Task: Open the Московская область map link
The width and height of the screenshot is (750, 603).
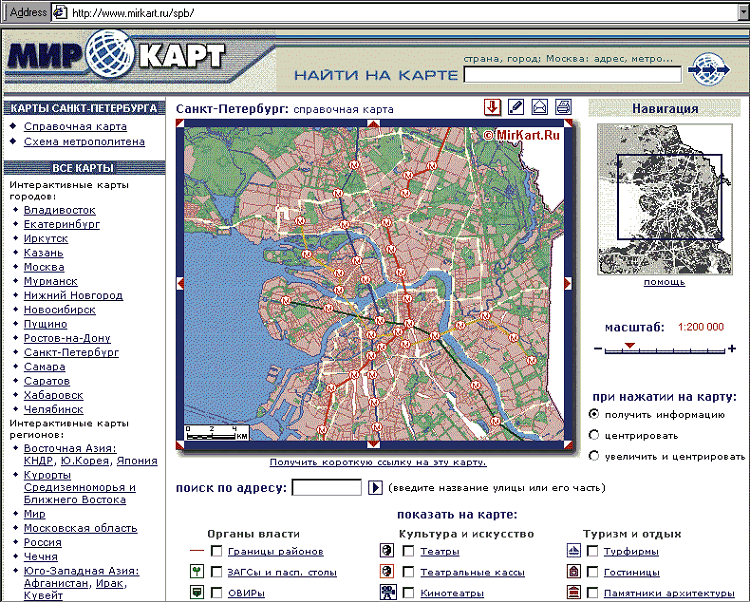Action: point(80,528)
